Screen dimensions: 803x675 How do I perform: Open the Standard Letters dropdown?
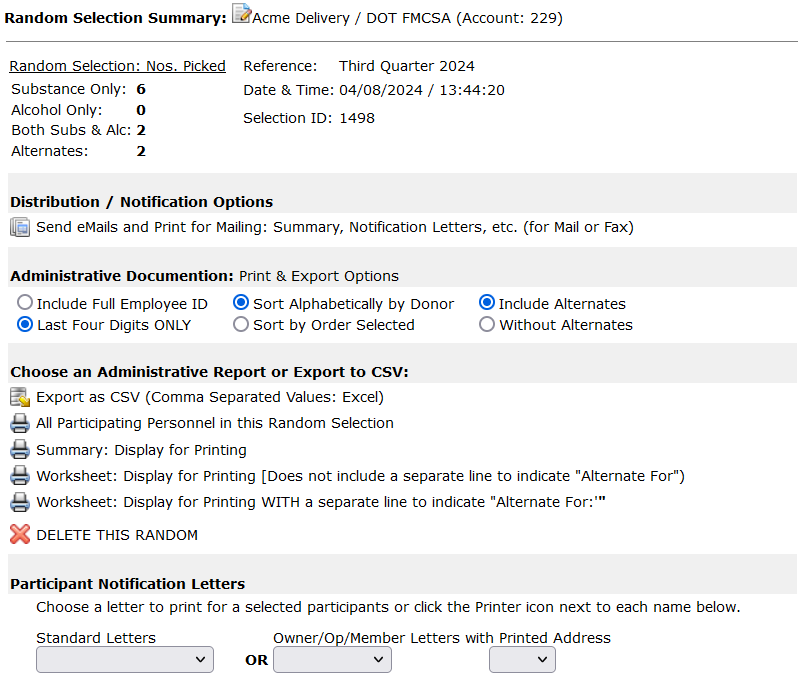coord(125,660)
